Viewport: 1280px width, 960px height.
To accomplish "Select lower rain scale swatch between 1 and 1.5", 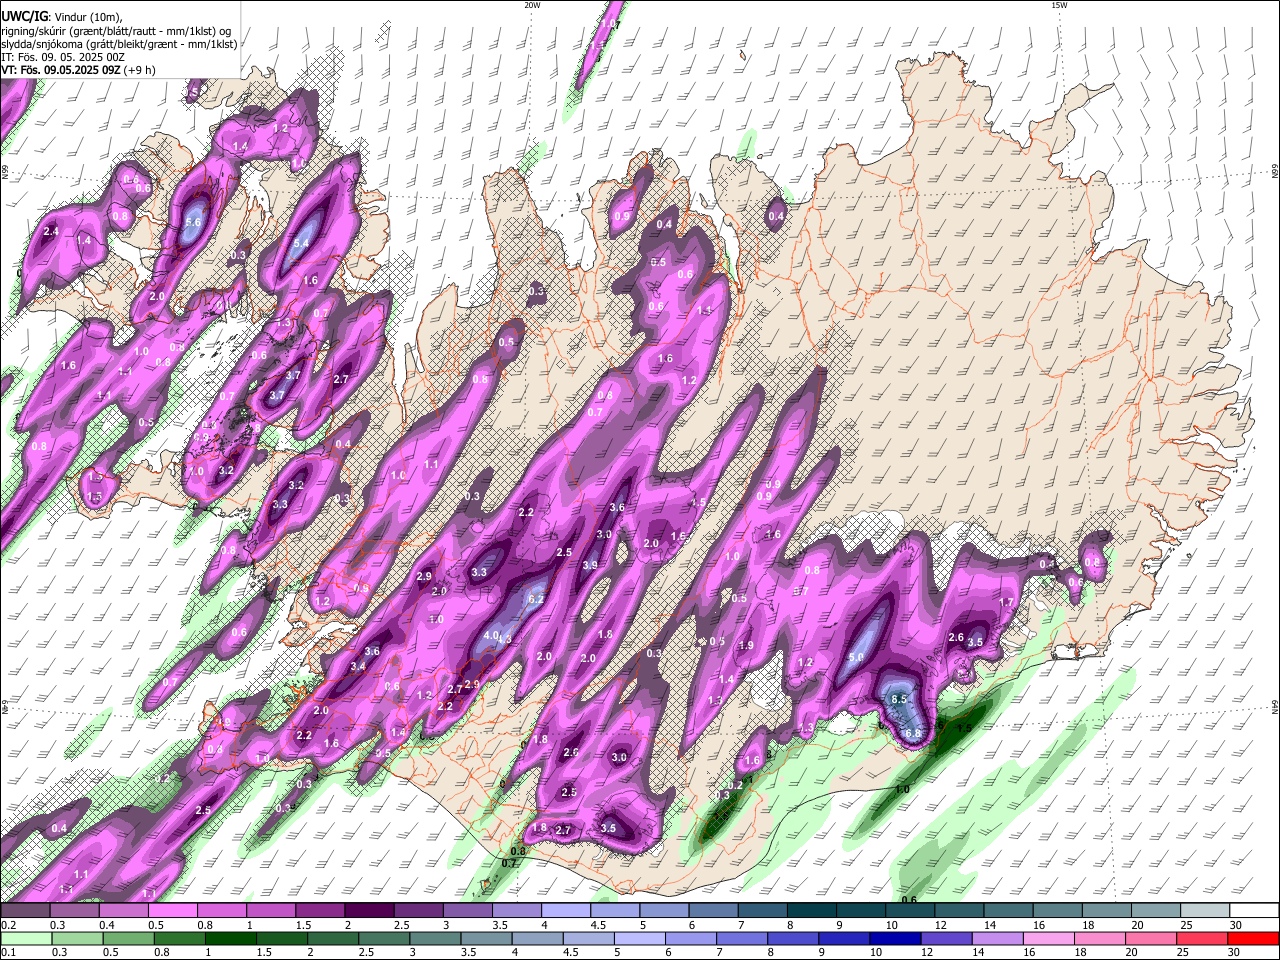I will tap(230, 939).
